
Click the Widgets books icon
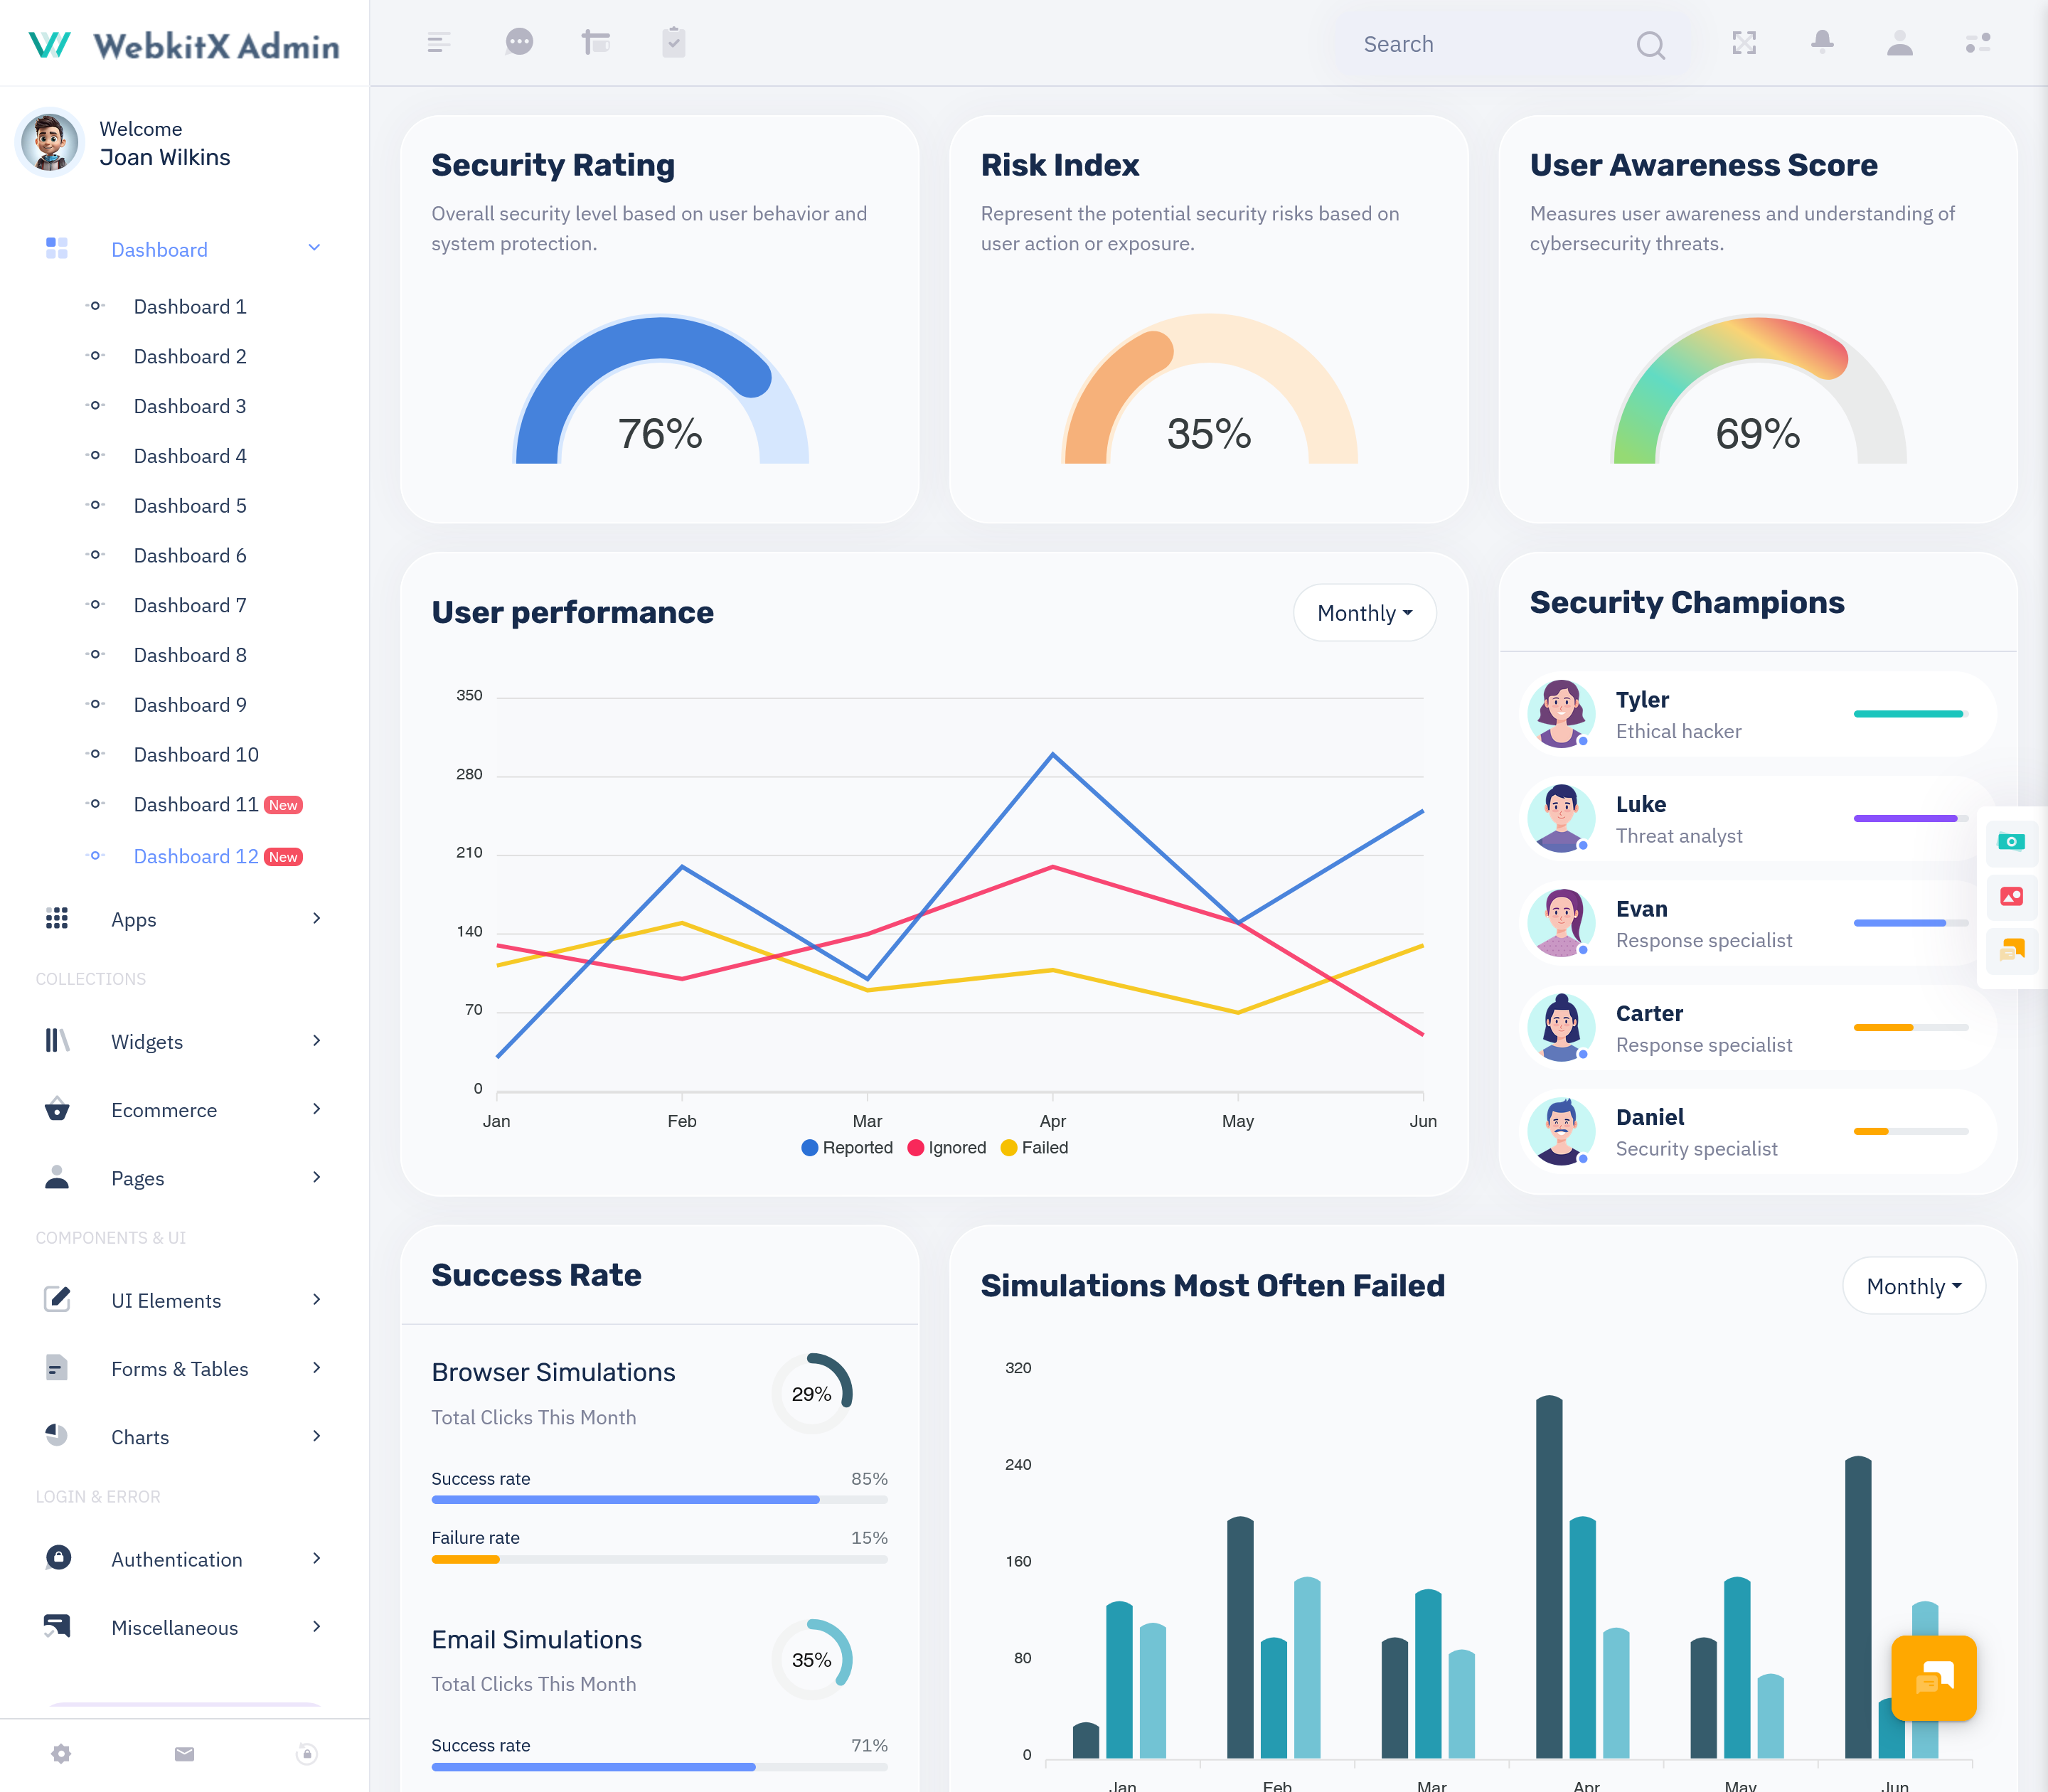(57, 1041)
